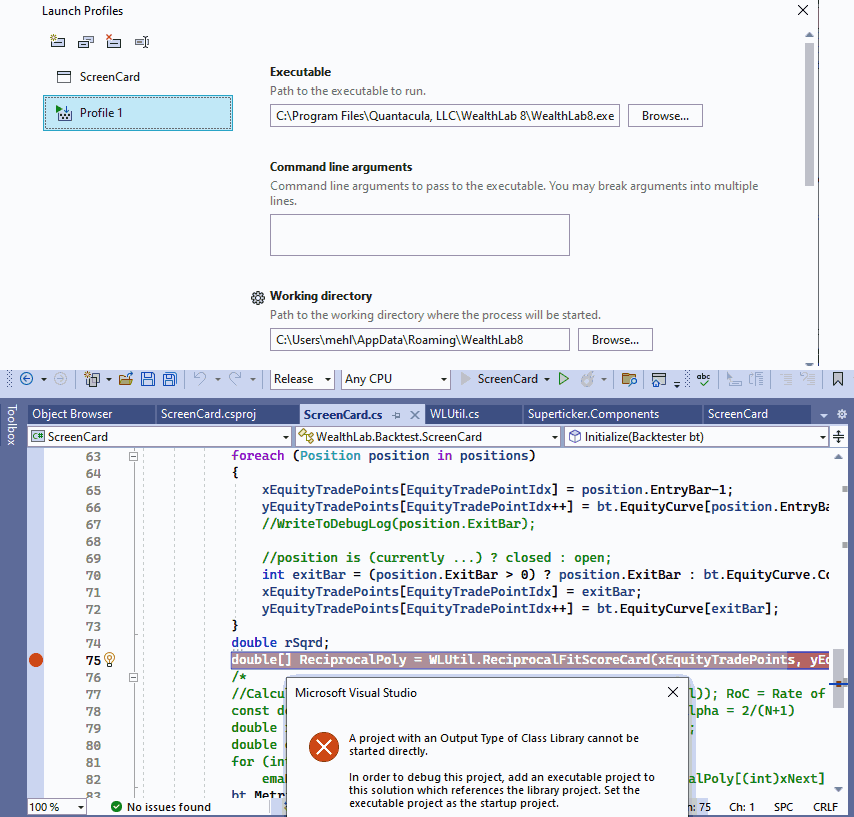This screenshot has height=817, width=854.
Task: Toggle the breakpoint on line 75
Action: 37,659
